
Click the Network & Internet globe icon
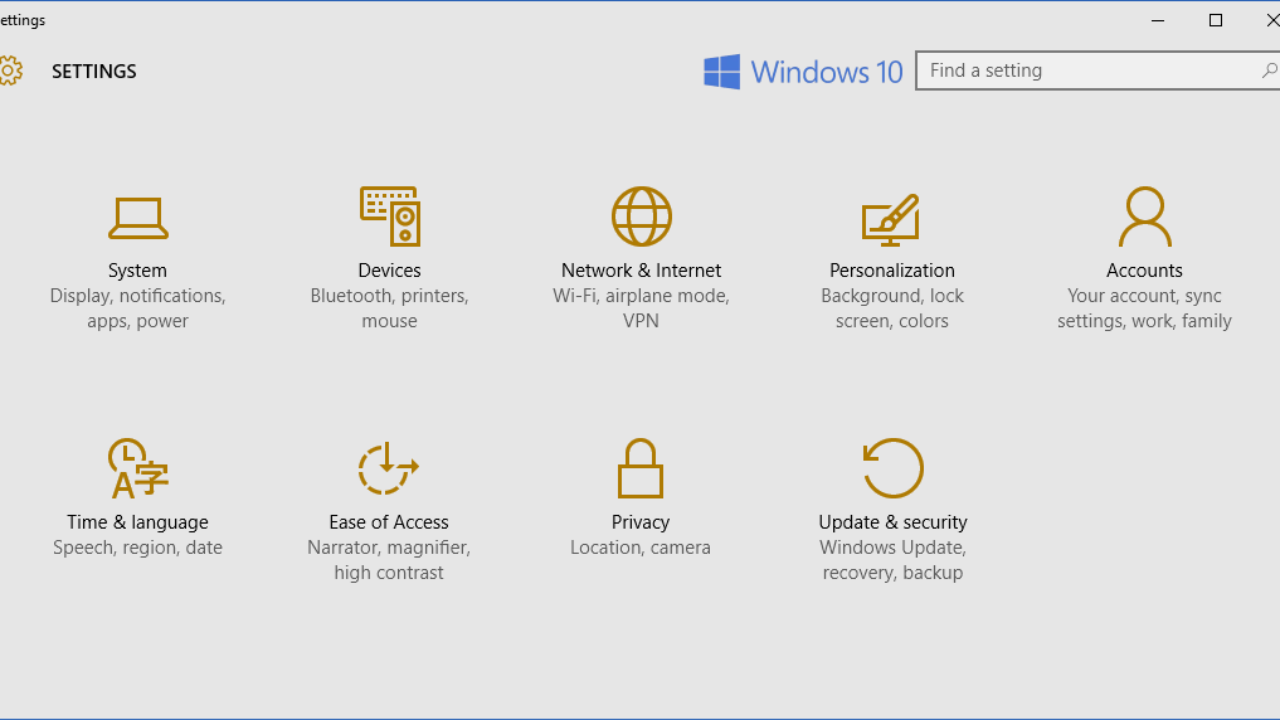tap(641, 216)
